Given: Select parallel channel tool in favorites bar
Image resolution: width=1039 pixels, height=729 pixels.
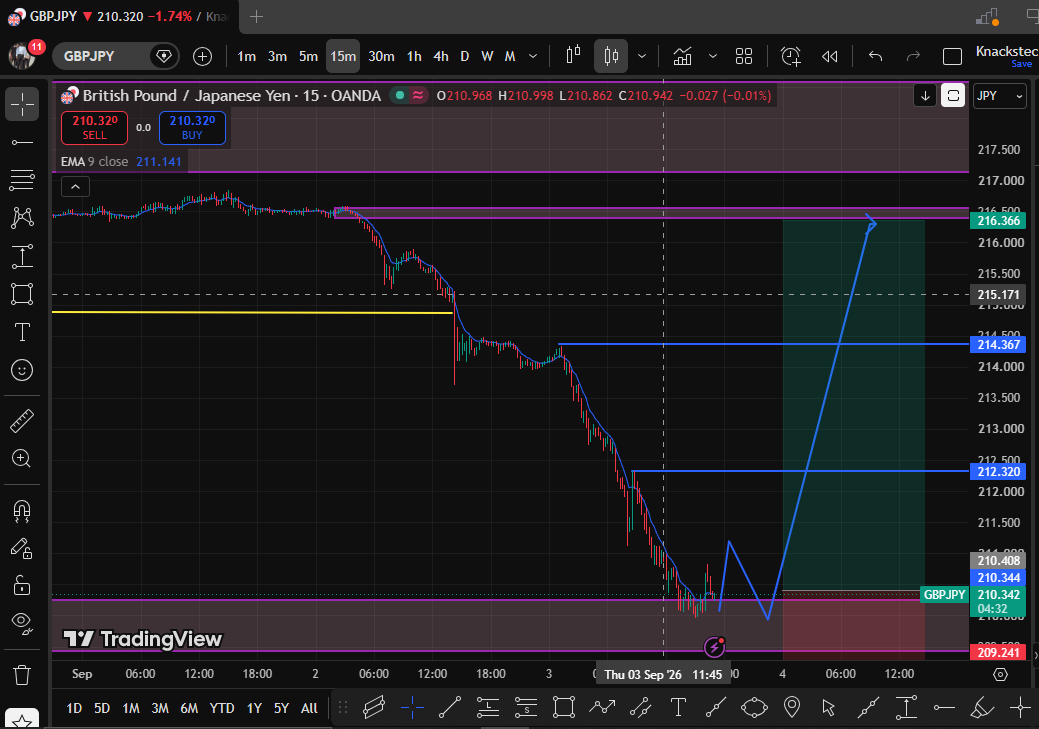Looking at the screenshot, I should (x=374, y=707).
